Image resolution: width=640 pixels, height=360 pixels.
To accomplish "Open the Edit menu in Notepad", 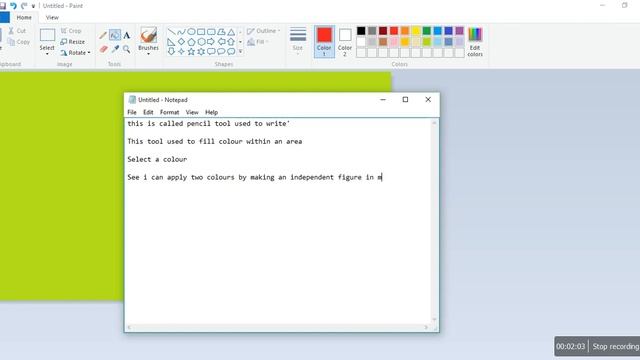I will point(148,112).
